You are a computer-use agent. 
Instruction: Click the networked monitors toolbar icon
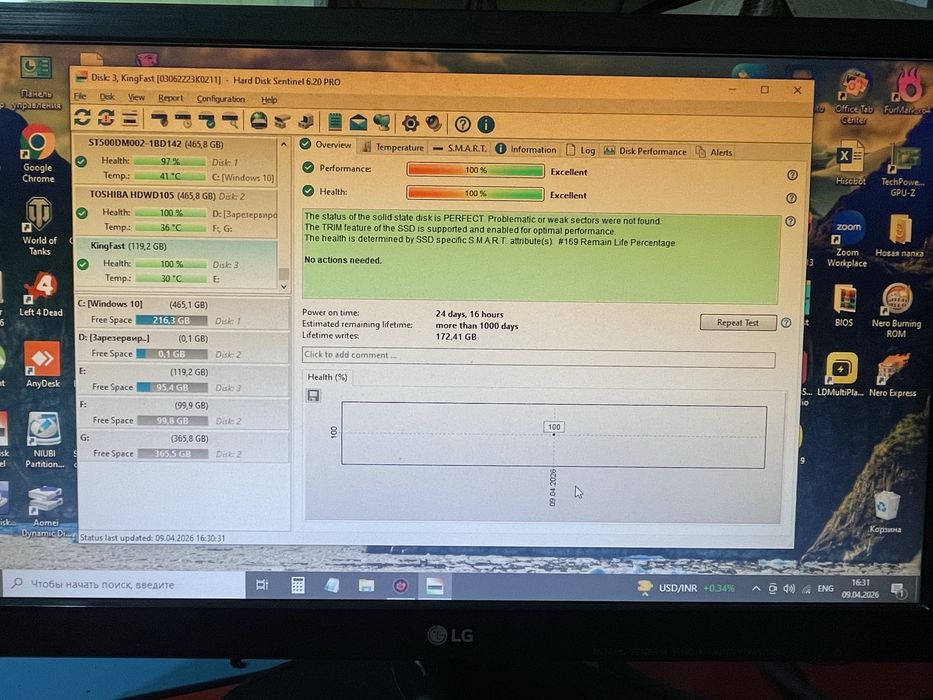pyautogui.click(x=381, y=123)
